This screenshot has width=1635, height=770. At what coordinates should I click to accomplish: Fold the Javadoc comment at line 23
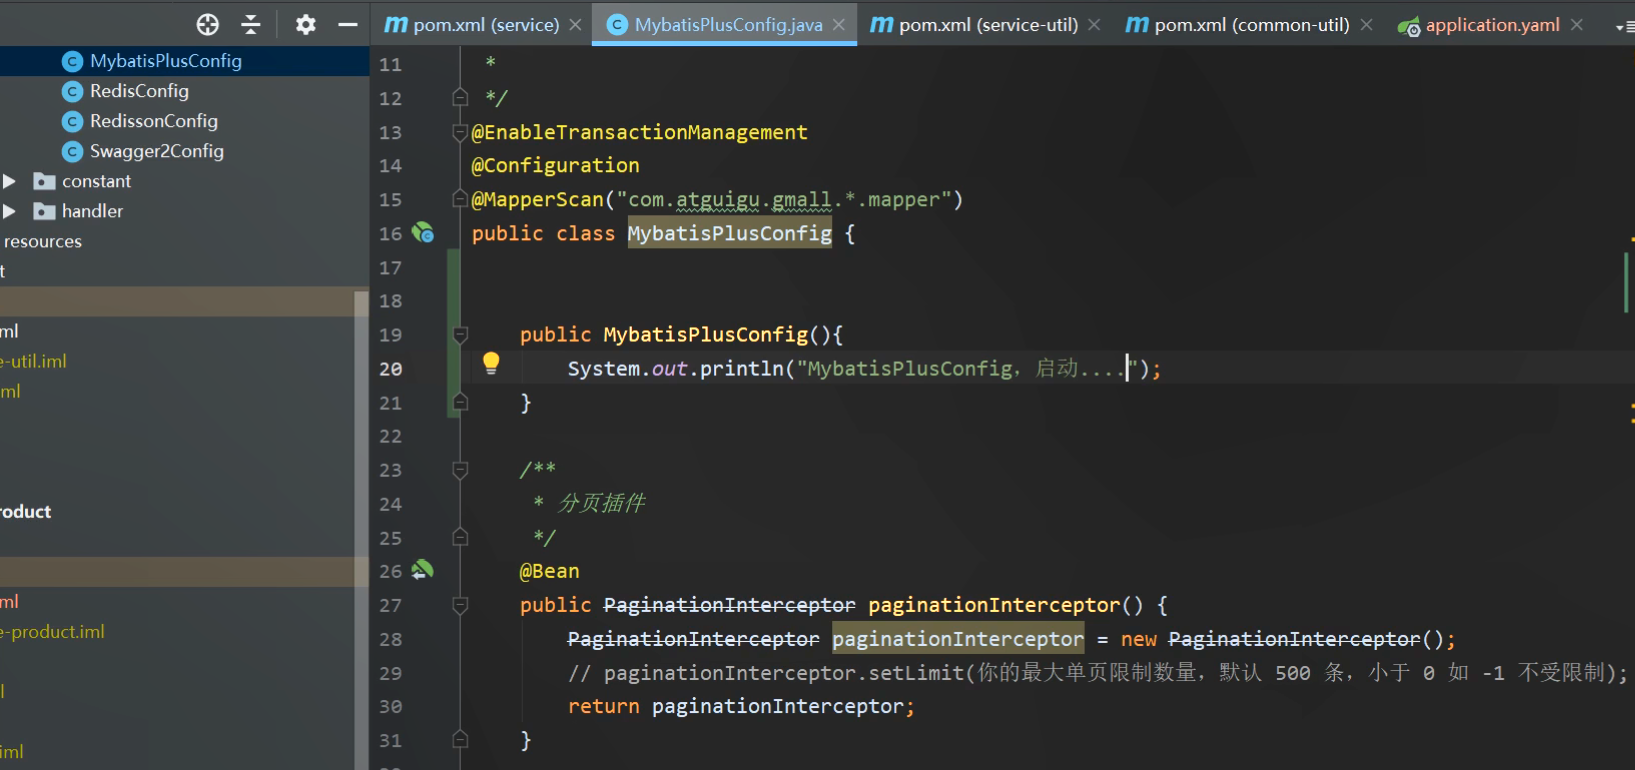tap(460, 469)
